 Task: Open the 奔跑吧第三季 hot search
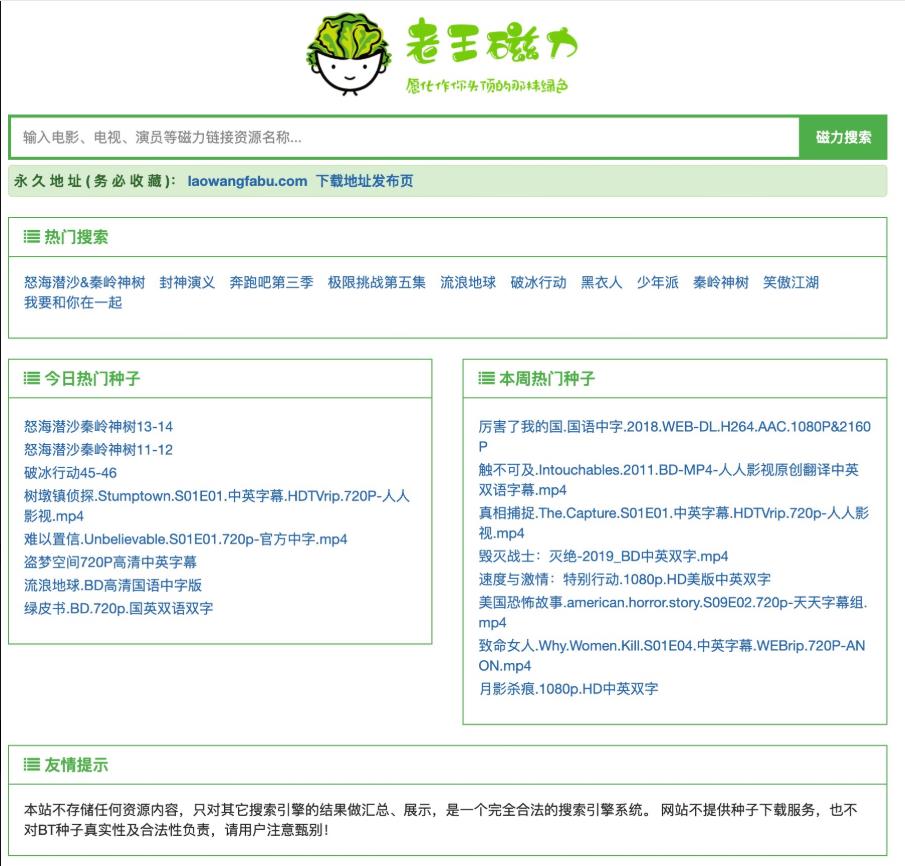tap(272, 282)
